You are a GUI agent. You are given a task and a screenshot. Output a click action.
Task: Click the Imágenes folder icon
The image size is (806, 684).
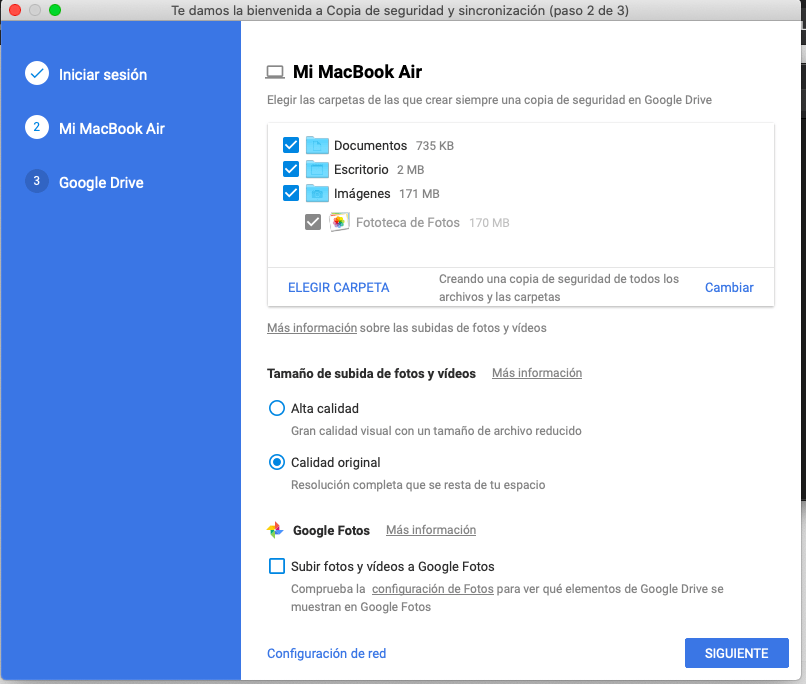317,193
